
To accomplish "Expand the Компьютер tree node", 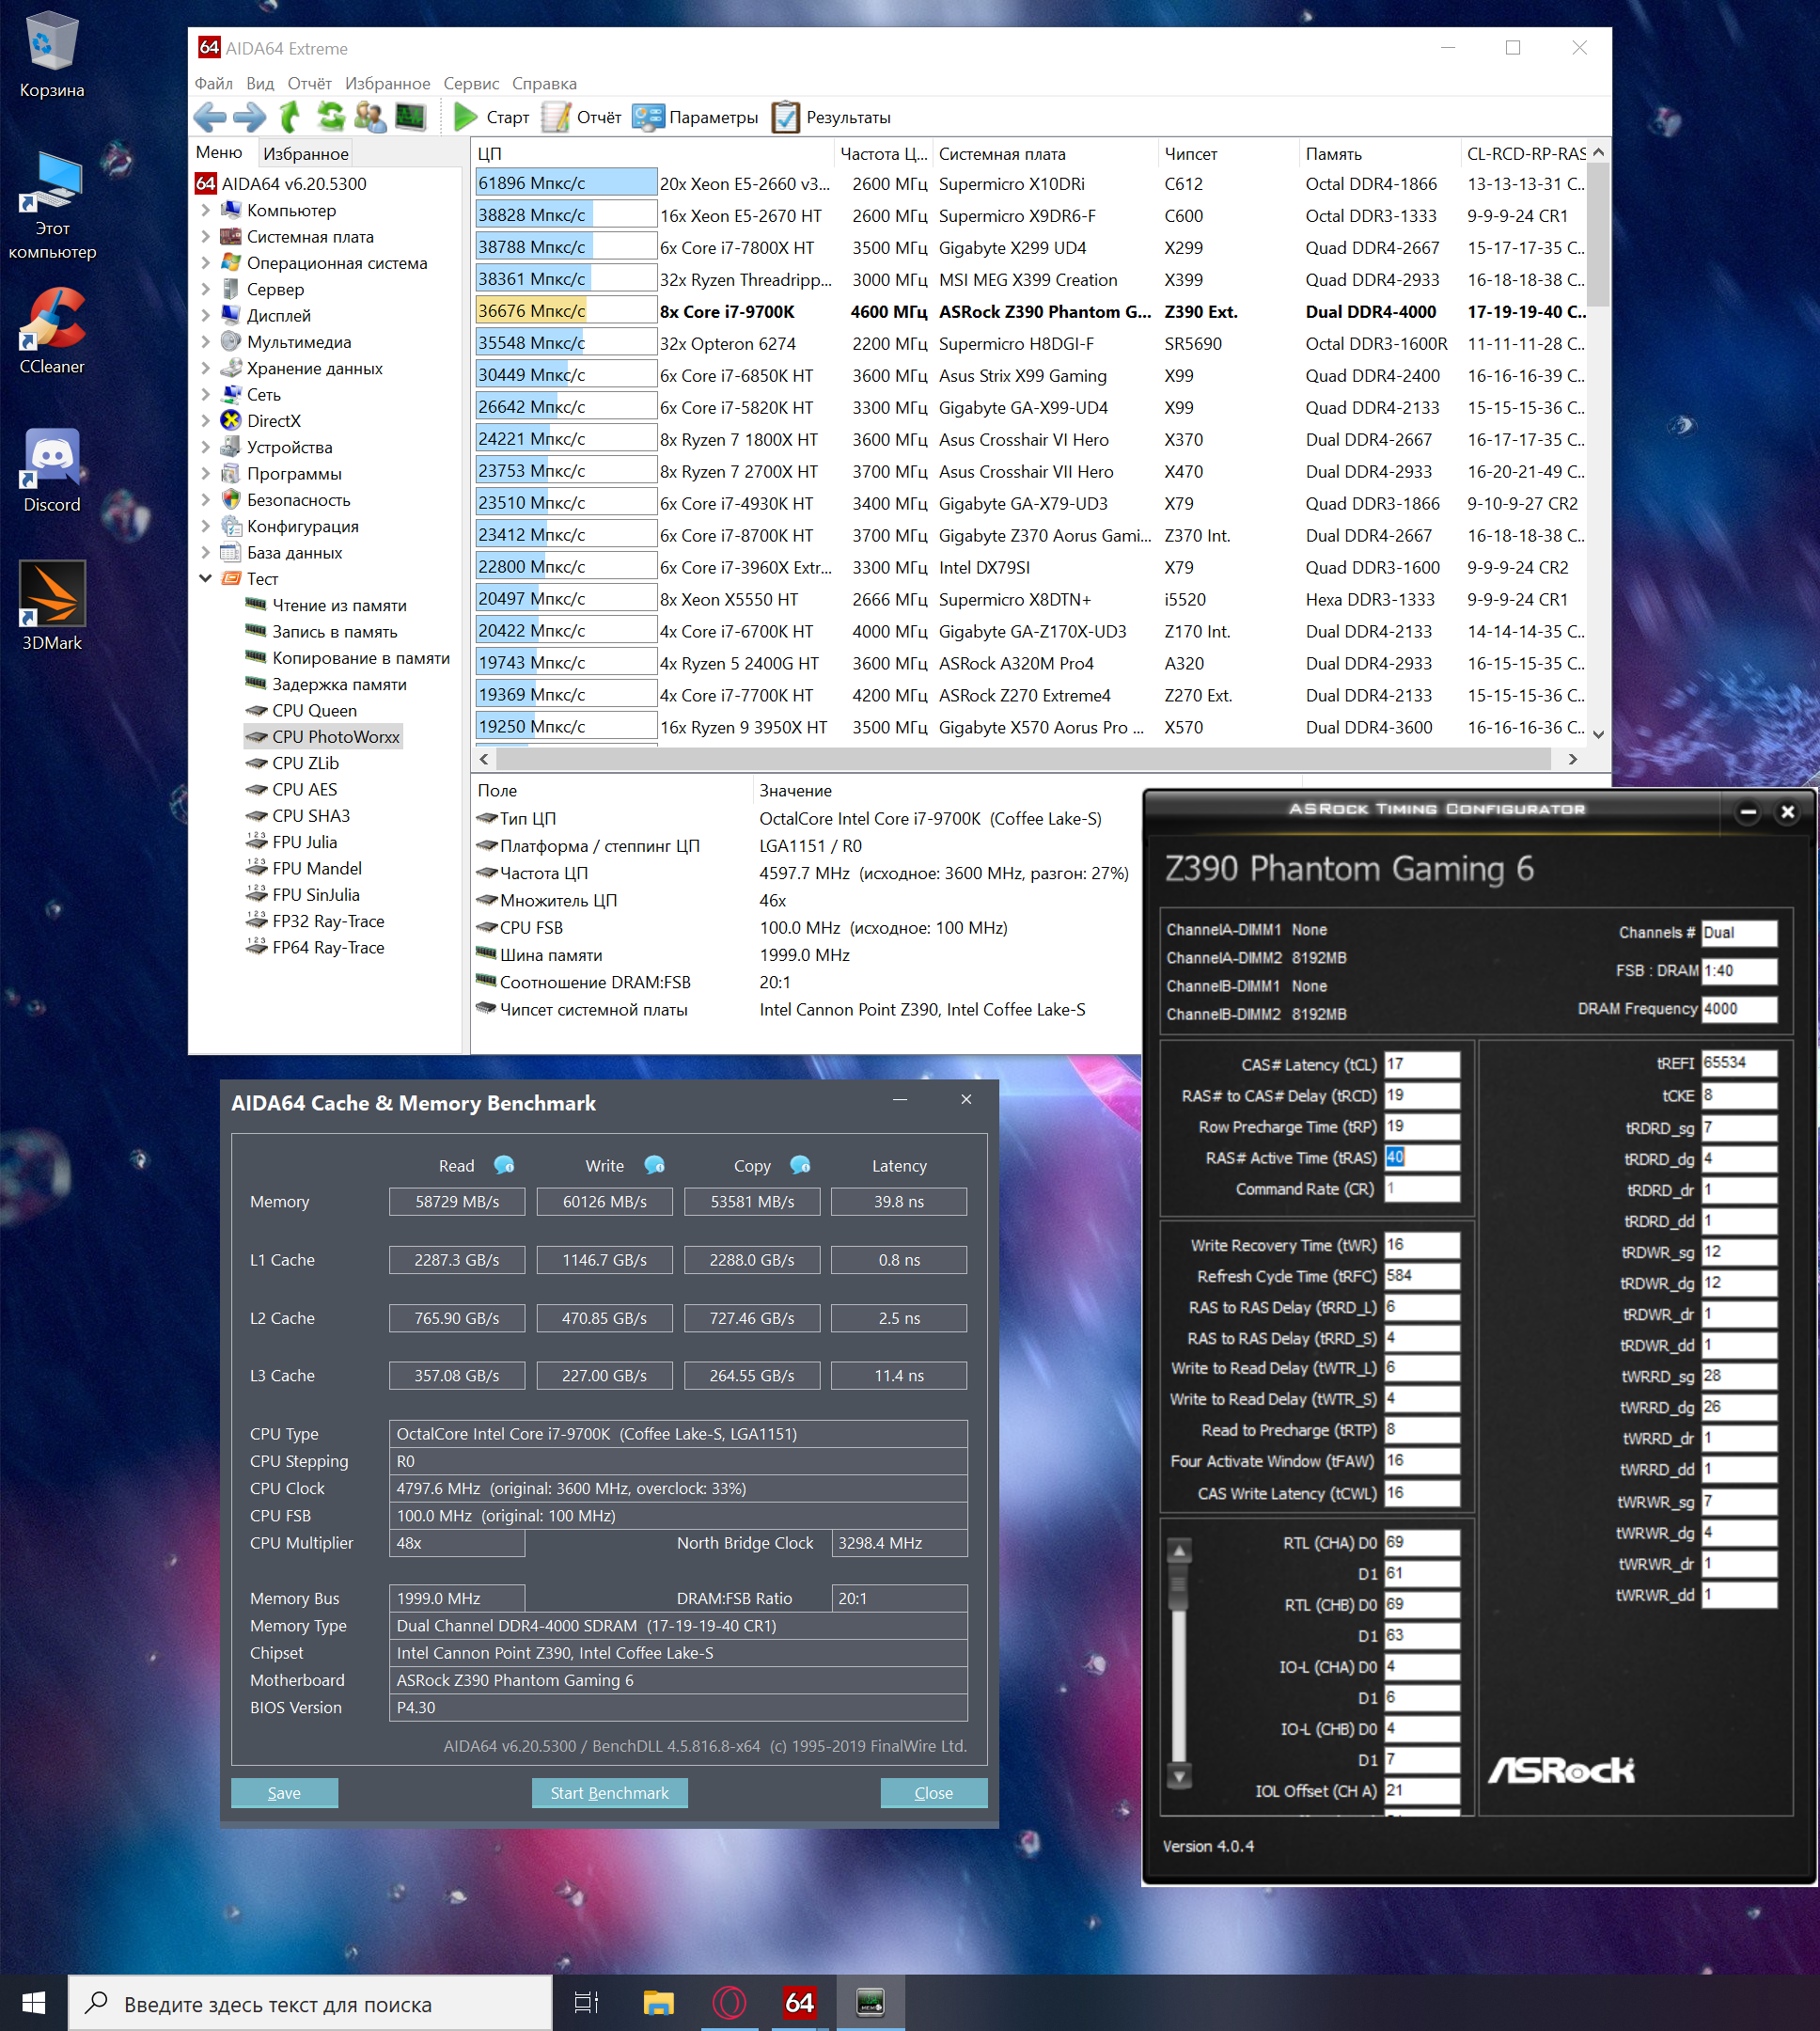I will click(206, 210).
